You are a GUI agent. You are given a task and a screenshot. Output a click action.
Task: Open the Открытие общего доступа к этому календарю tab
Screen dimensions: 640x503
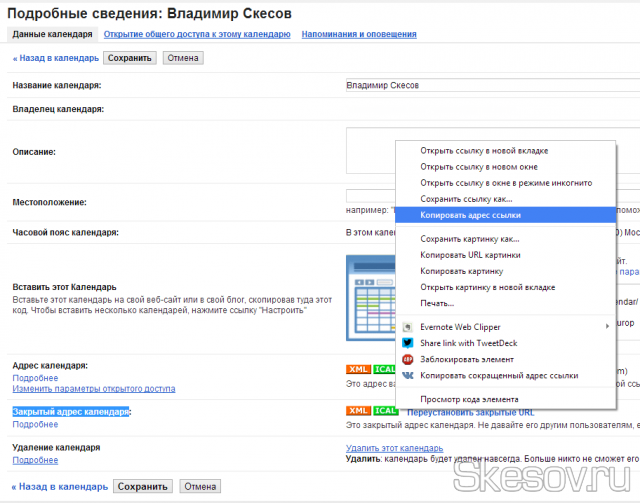coord(197,34)
